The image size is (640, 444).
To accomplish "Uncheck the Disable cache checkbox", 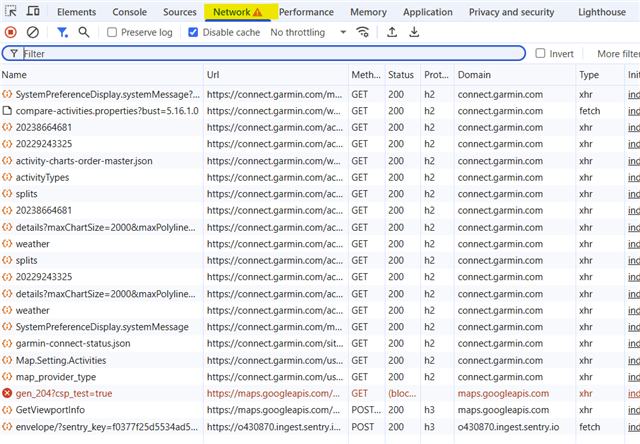I will (x=194, y=32).
